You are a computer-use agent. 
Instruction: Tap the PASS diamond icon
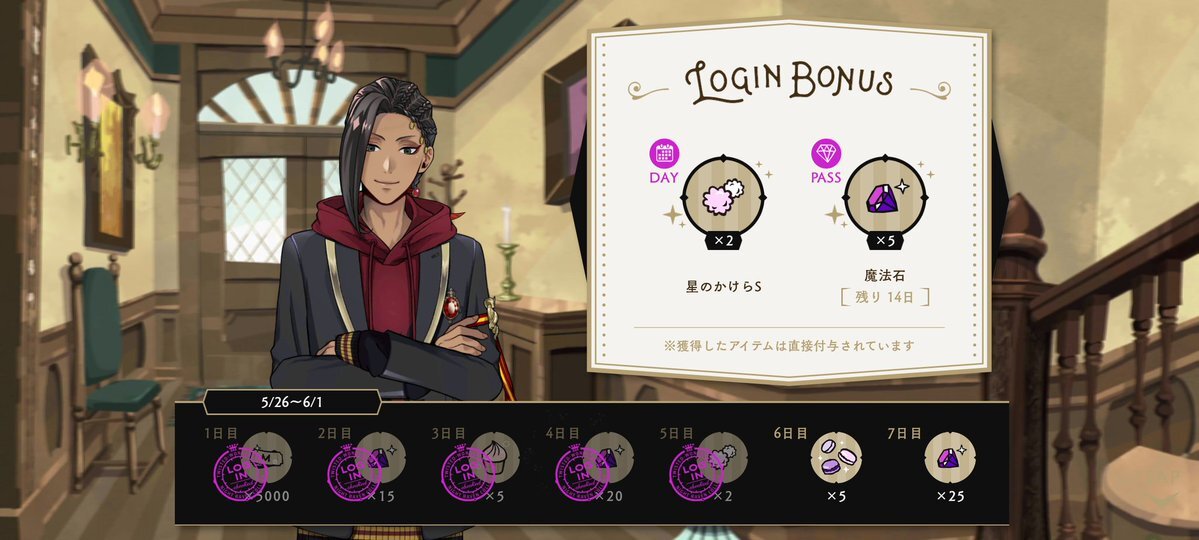[826, 154]
